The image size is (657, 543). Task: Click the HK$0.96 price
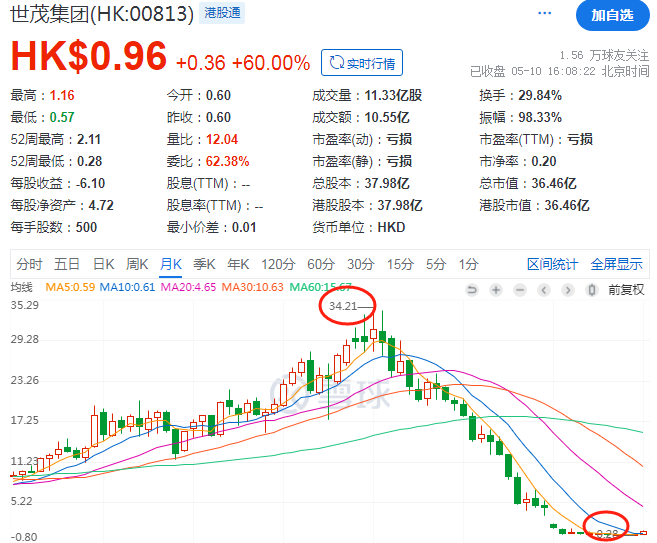coord(88,56)
